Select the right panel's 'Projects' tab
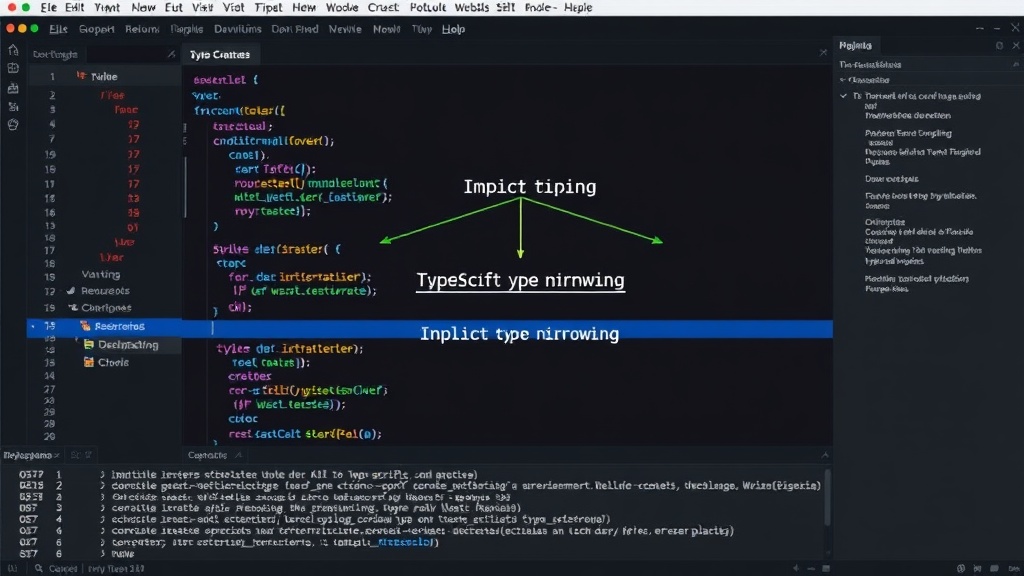Viewport: 1024px width, 576px height. click(856, 45)
